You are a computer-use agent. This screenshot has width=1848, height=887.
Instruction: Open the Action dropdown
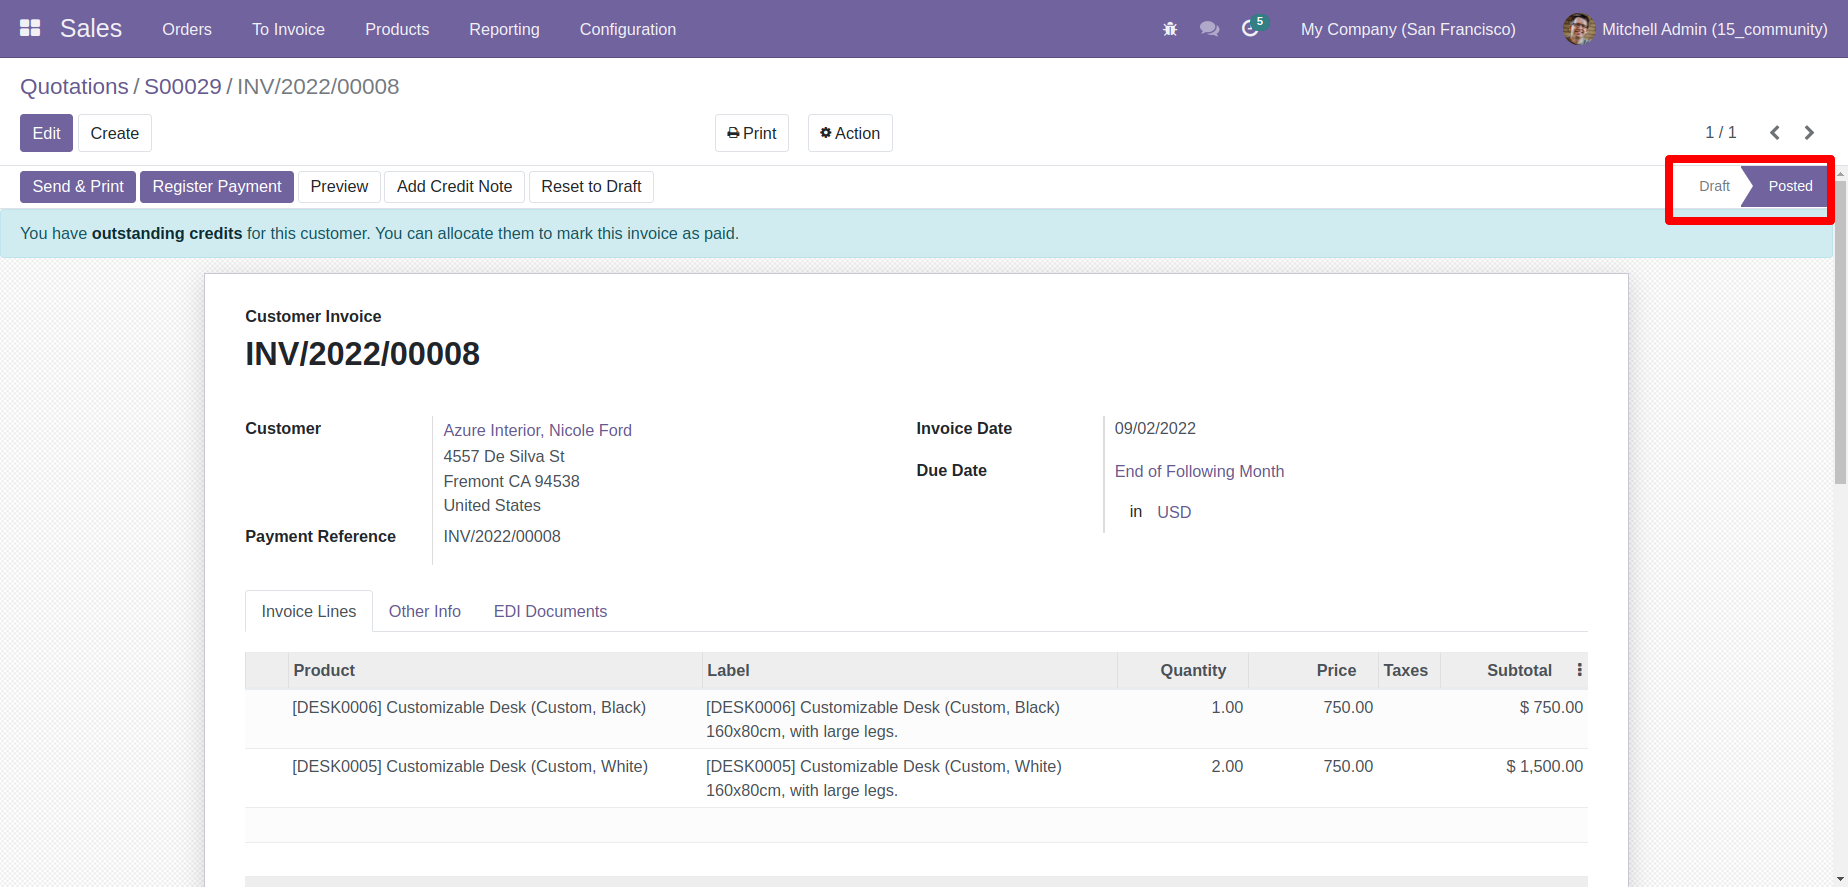pyautogui.click(x=850, y=133)
